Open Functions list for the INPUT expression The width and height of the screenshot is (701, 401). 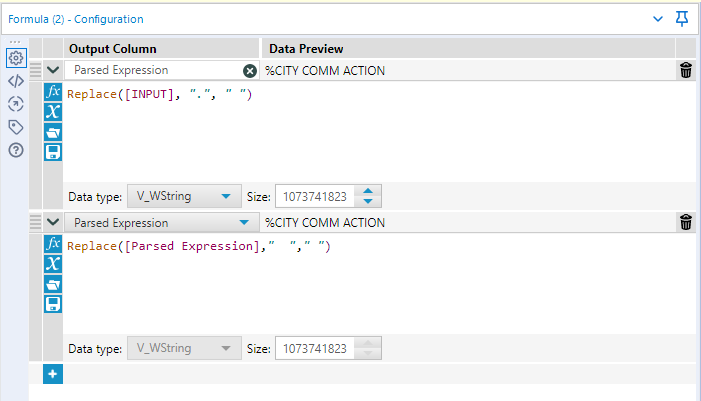[x=53, y=92]
